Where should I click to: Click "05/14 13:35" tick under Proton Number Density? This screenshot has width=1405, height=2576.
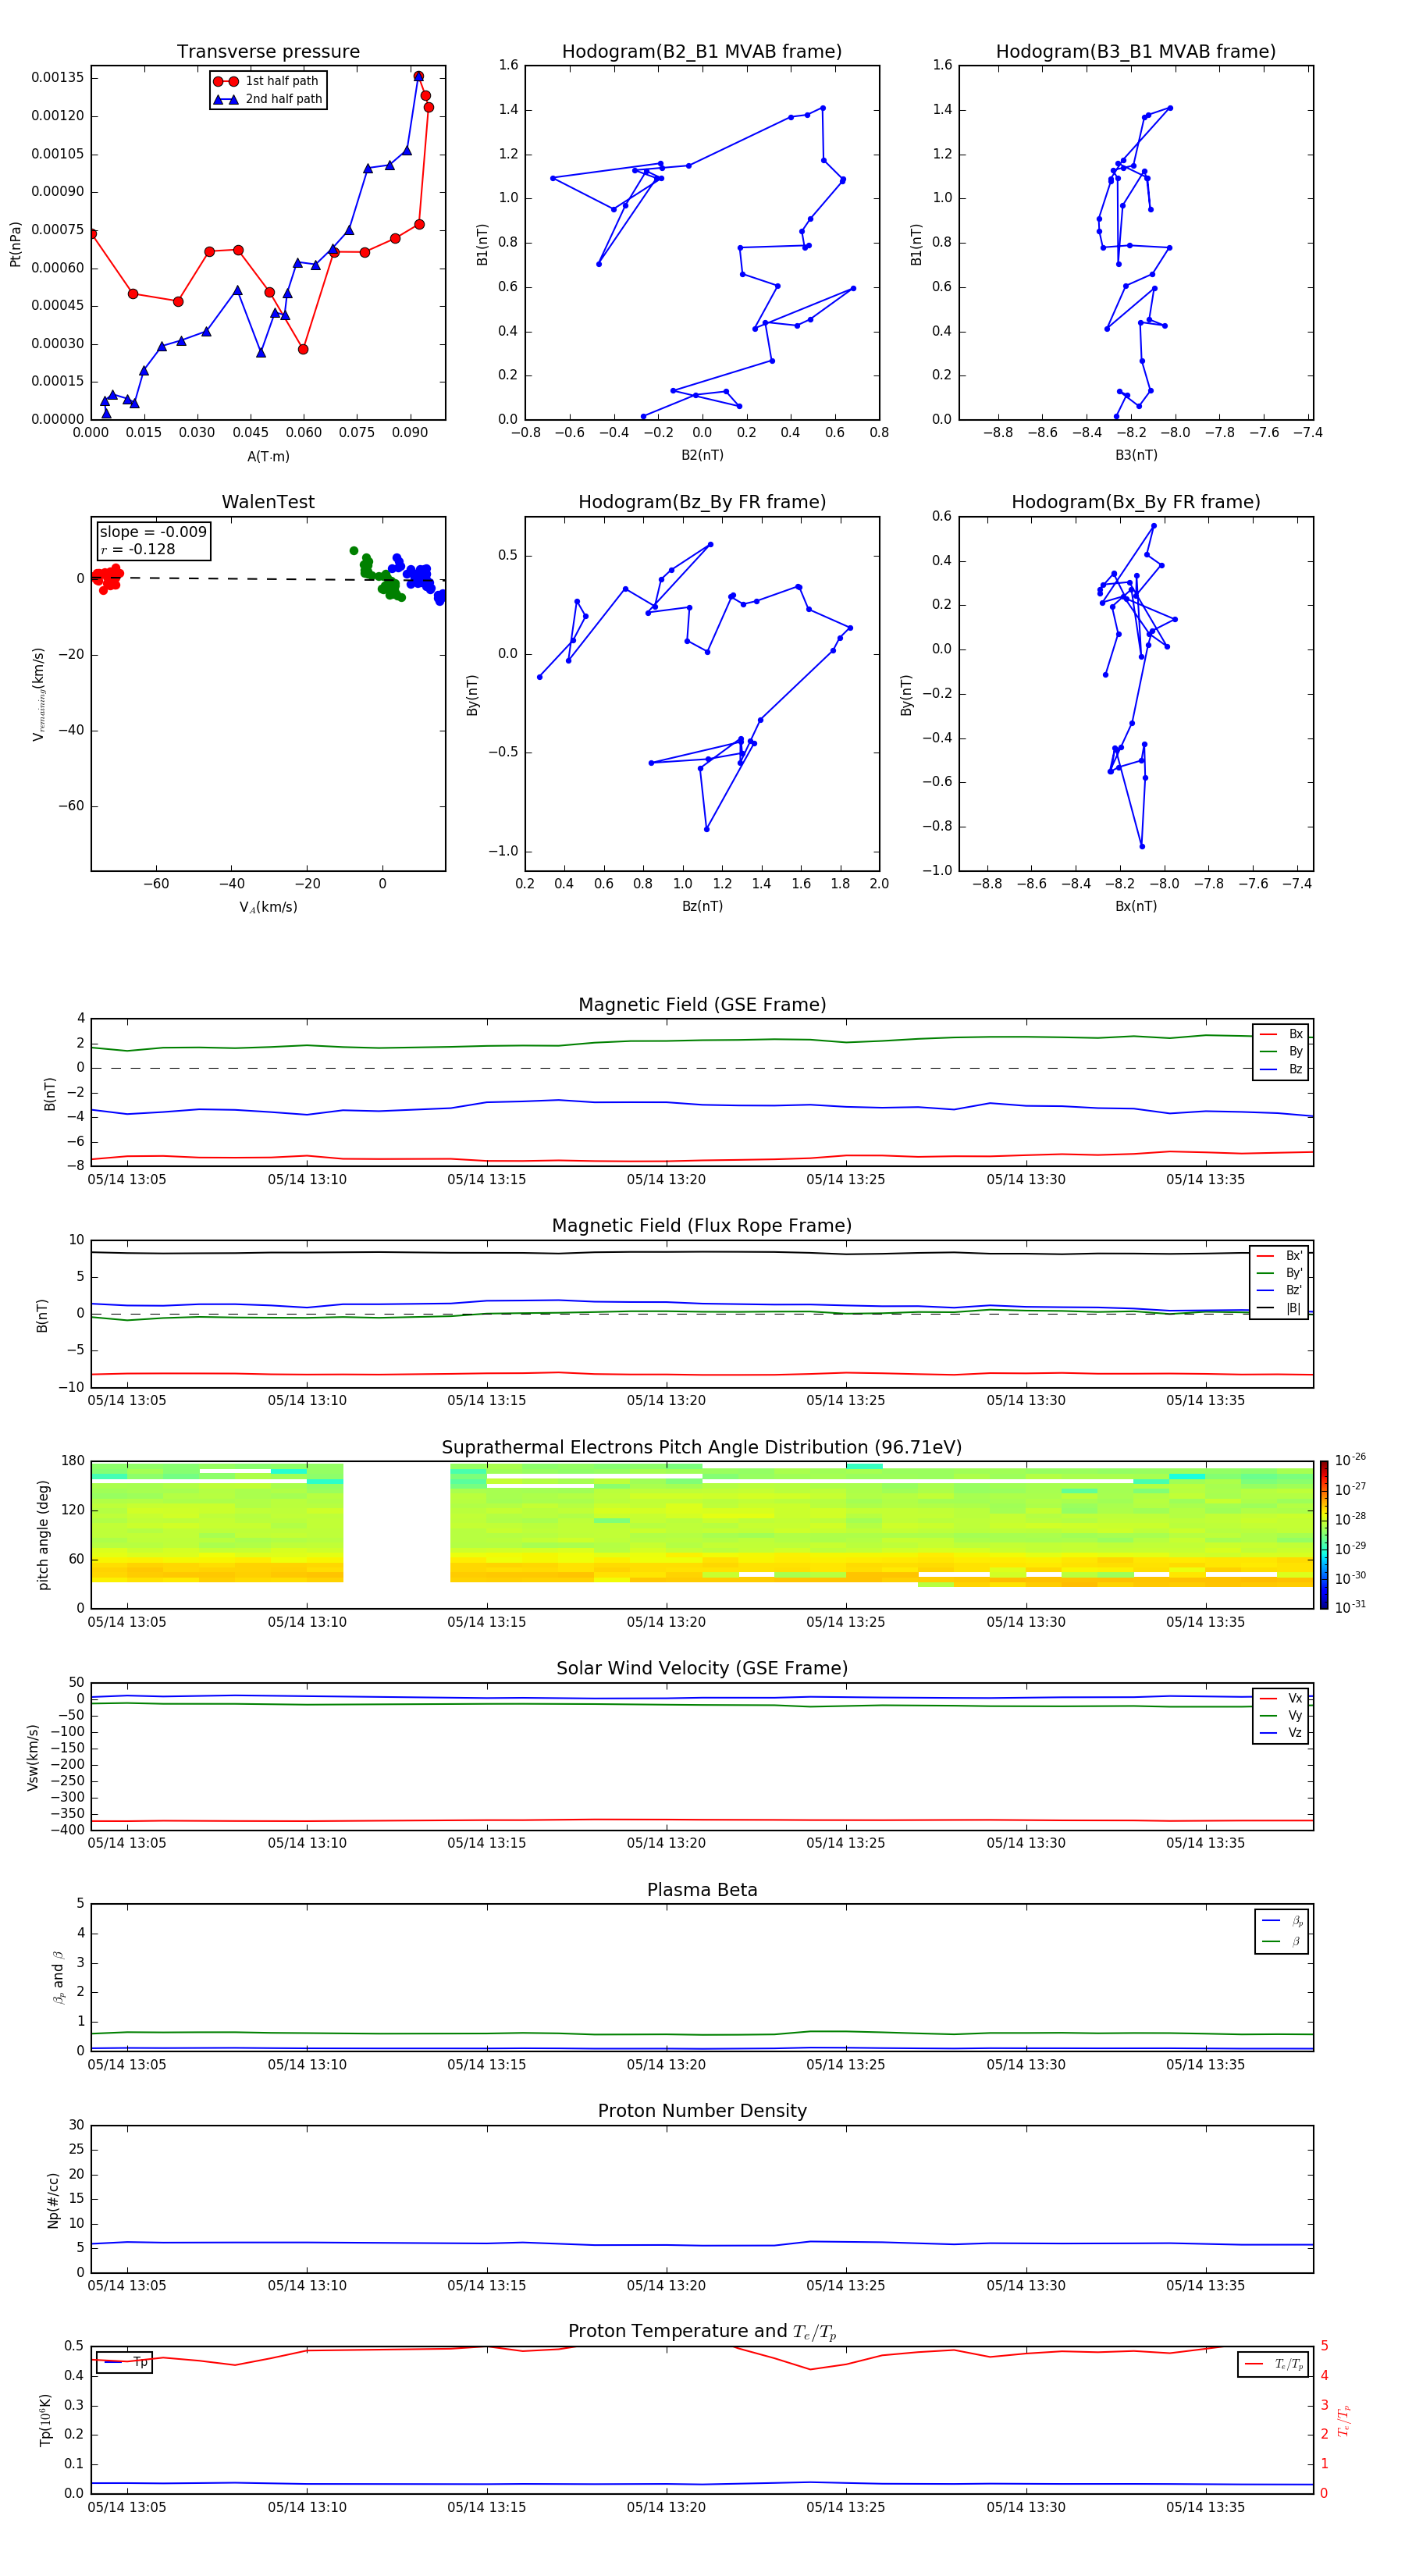[1206, 2286]
